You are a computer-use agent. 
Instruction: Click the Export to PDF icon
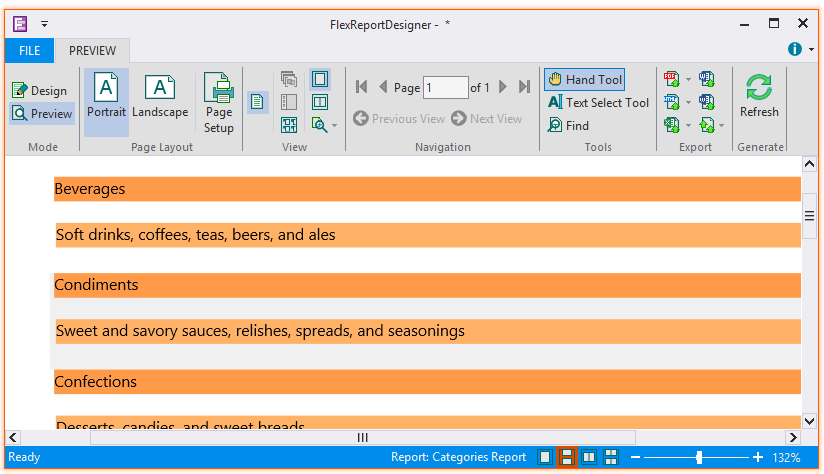(671, 79)
